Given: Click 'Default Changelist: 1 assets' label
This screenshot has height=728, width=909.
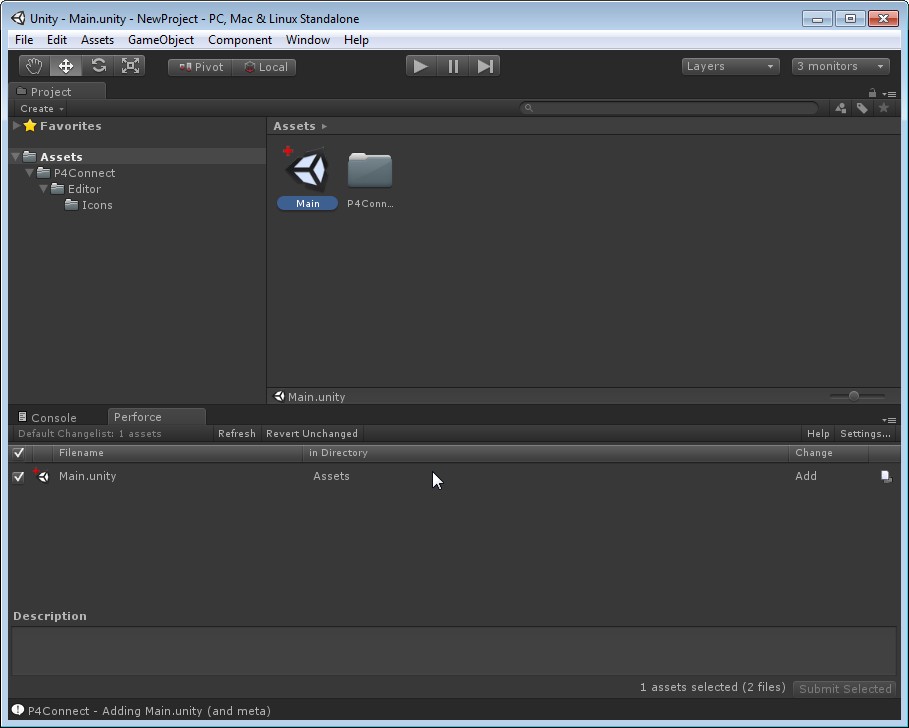Looking at the screenshot, I should point(90,434).
